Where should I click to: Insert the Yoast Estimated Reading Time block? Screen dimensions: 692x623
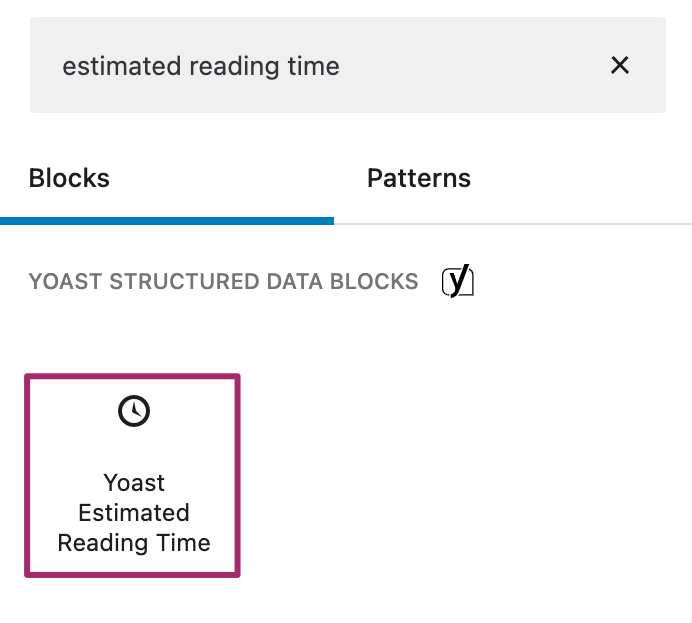tap(133, 476)
